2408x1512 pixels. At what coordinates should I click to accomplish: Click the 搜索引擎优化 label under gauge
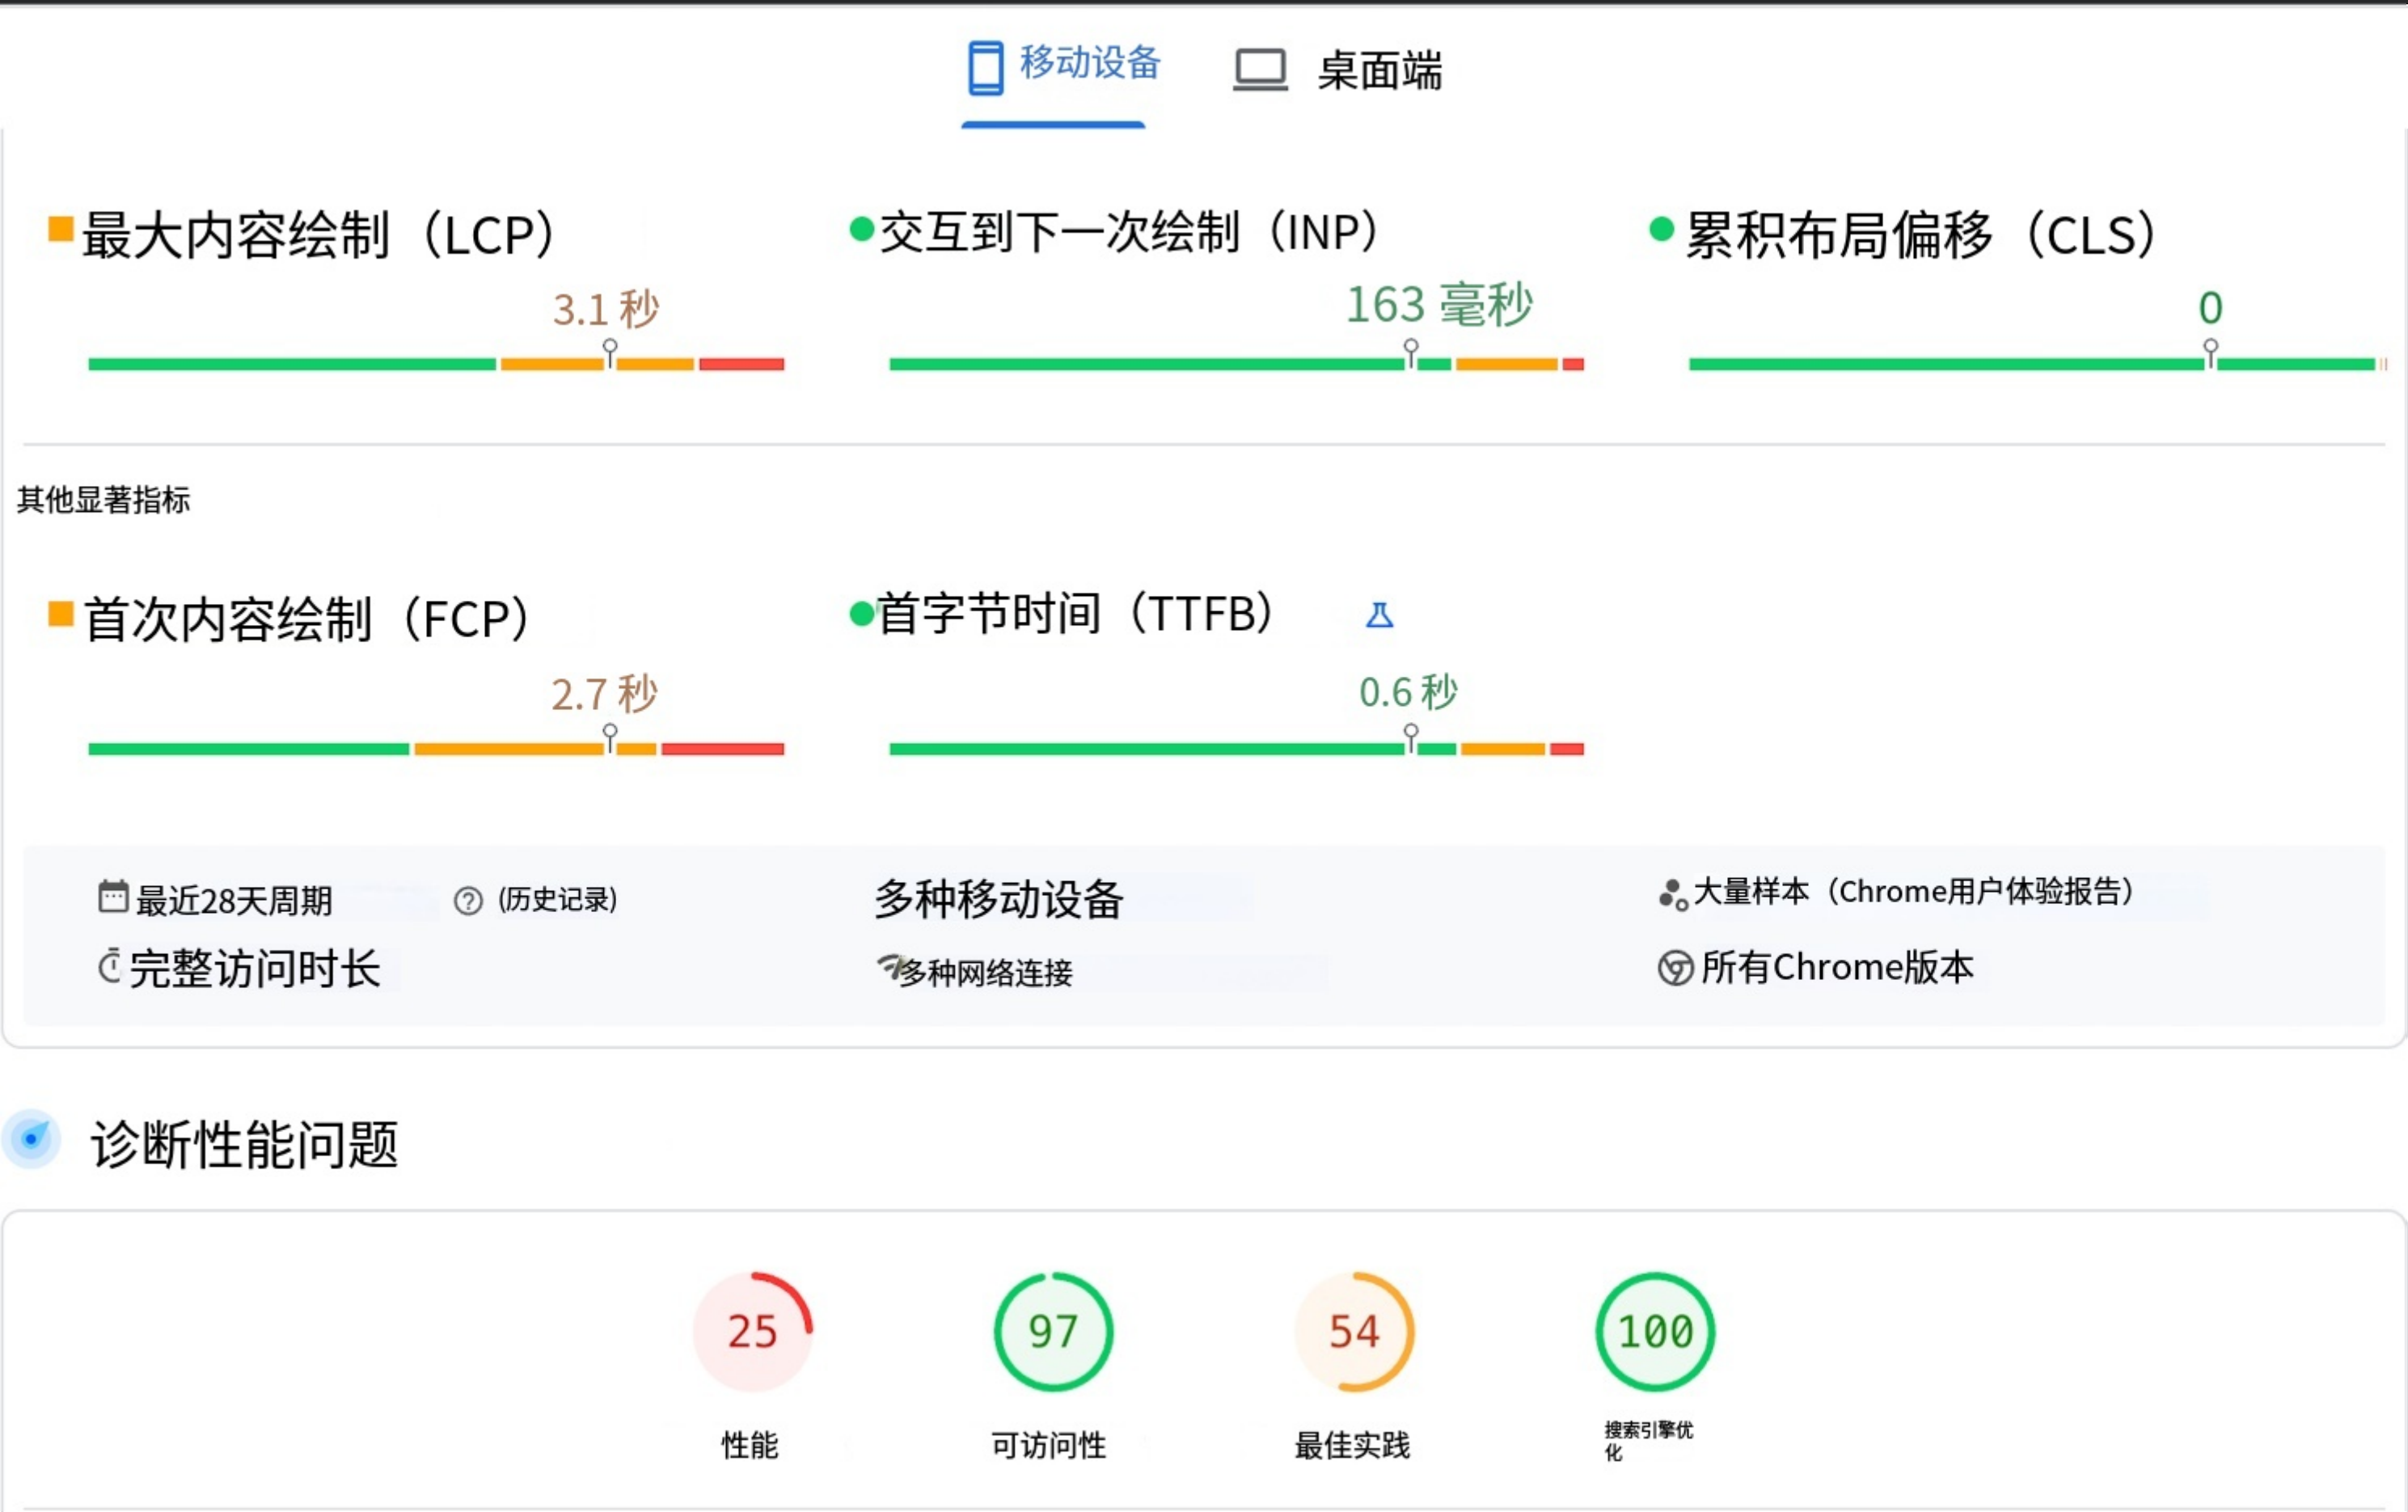(x=1649, y=1441)
